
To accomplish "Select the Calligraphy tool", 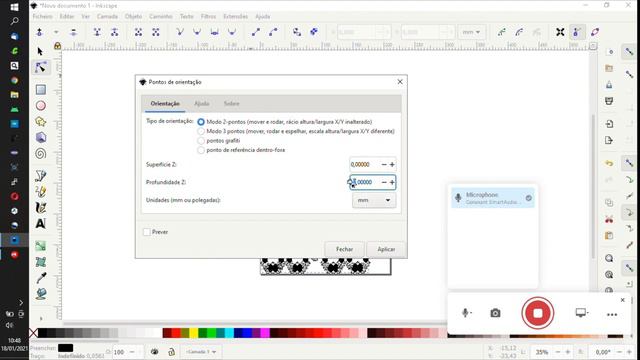I will pos(40,207).
